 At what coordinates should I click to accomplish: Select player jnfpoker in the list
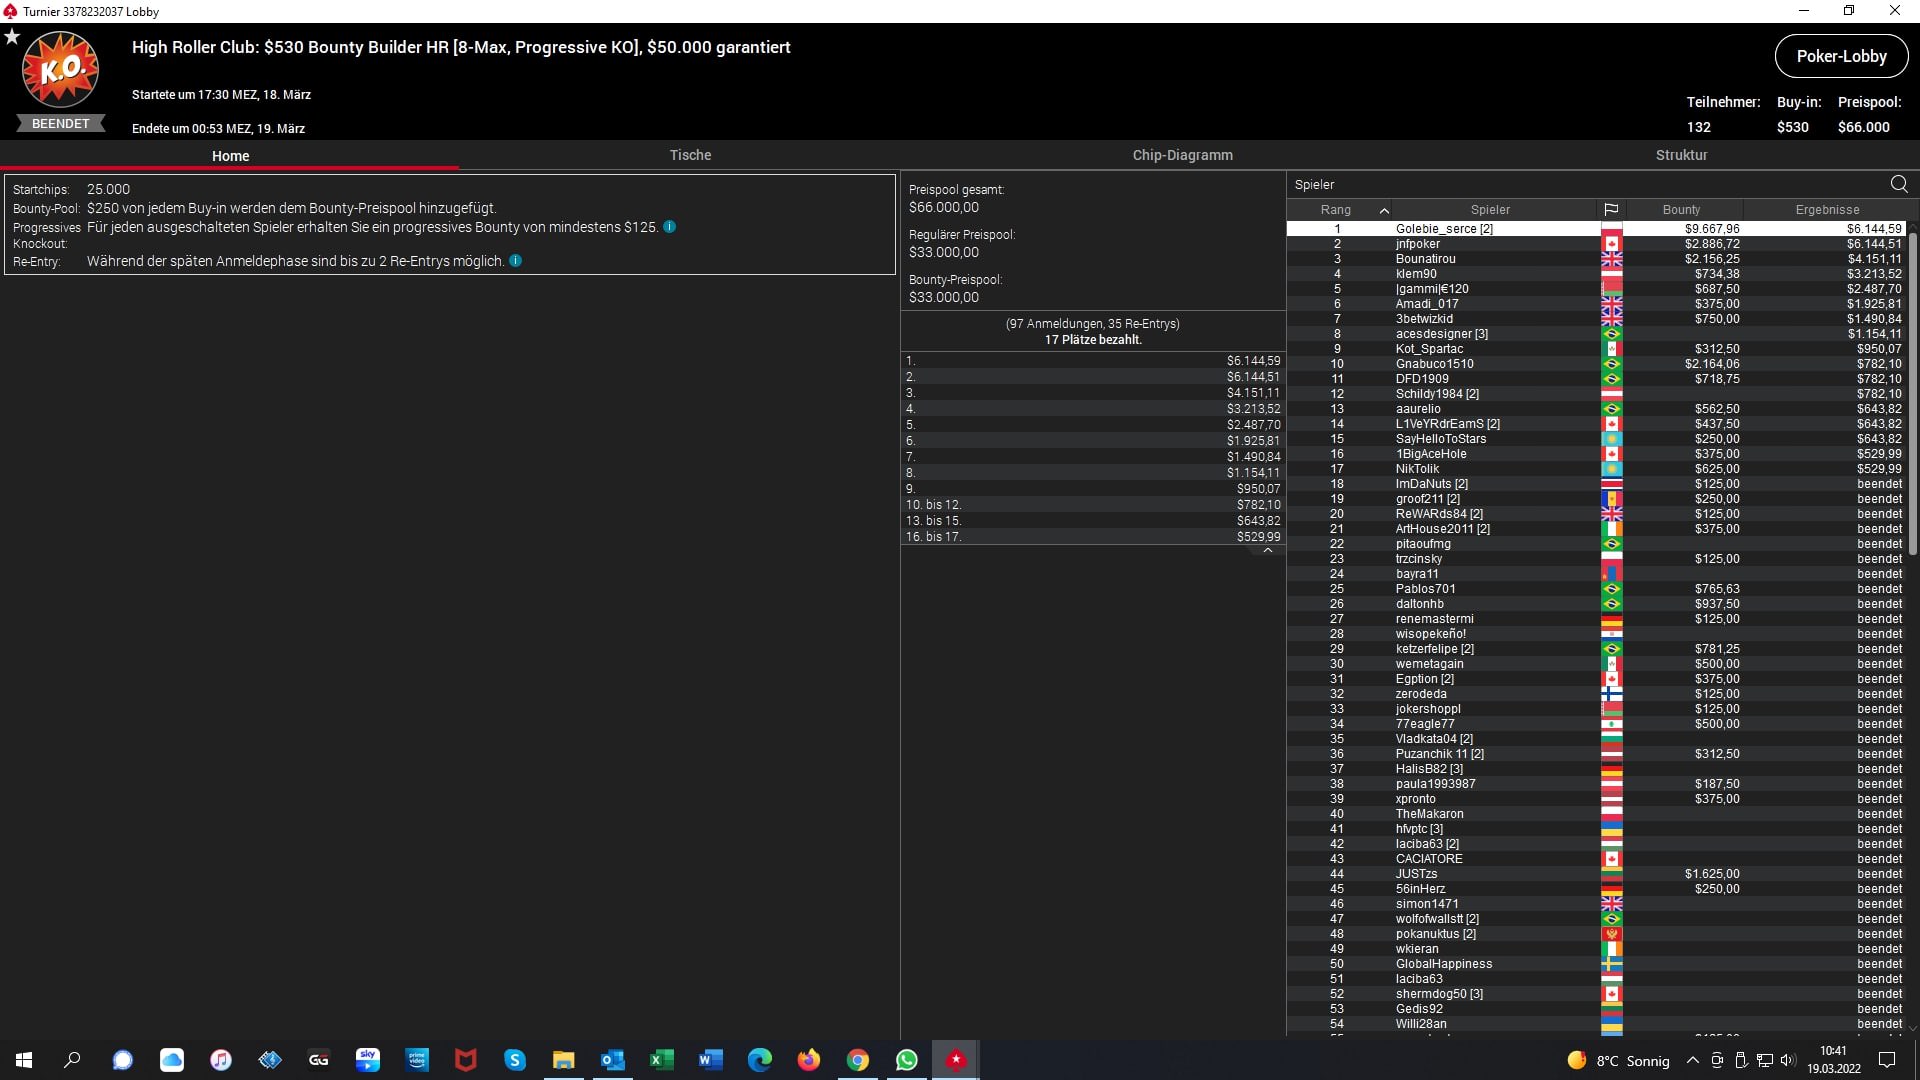[x=1418, y=244]
